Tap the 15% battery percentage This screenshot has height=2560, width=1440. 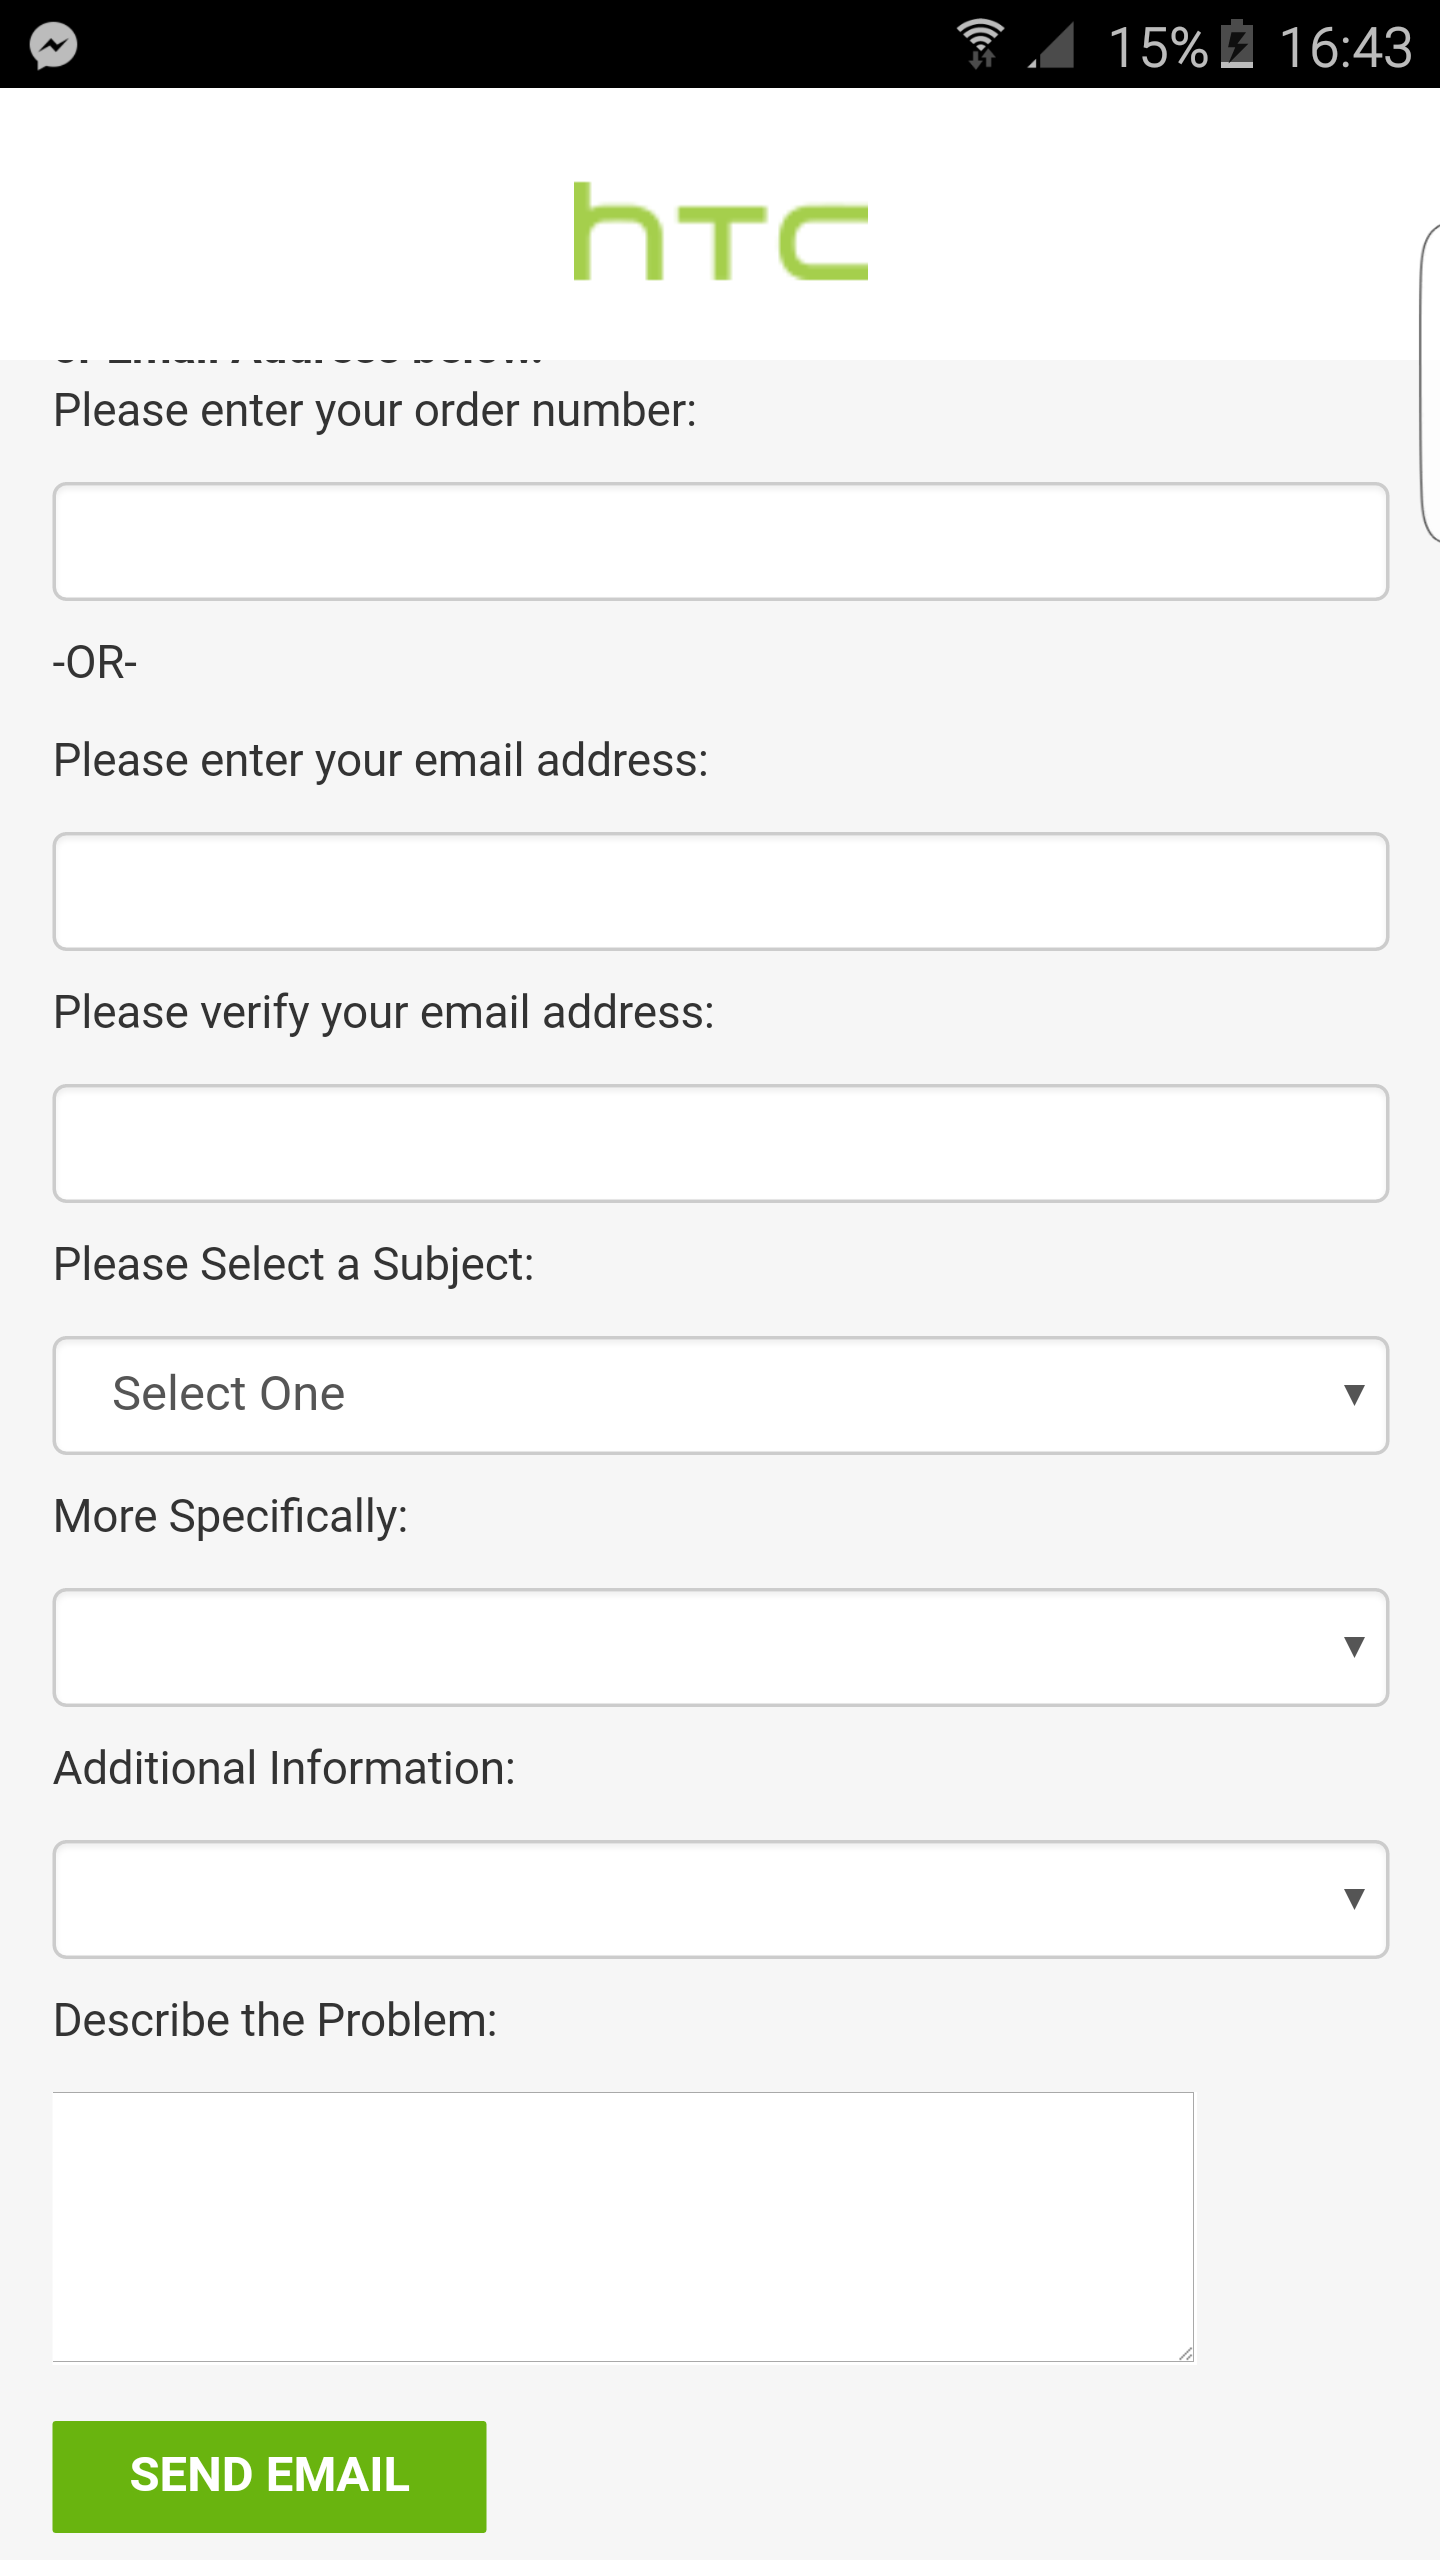(x=1158, y=47)
